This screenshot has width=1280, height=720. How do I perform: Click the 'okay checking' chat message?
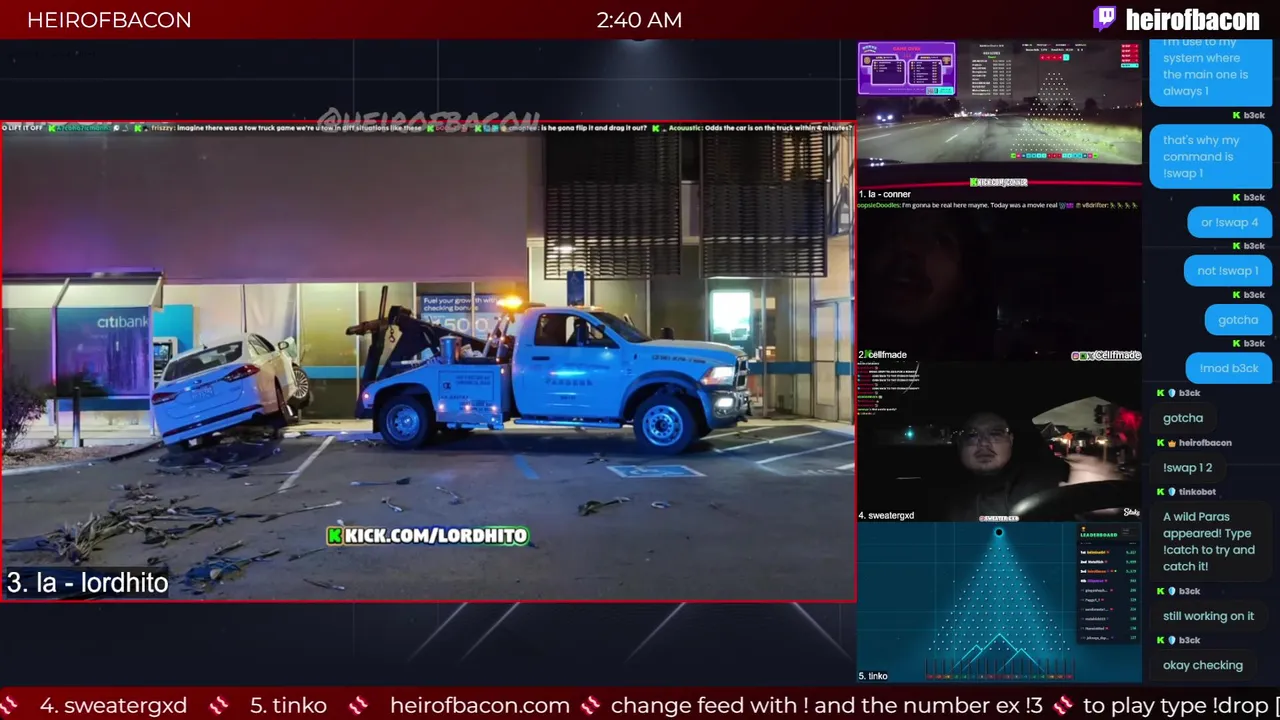pos(1202,665)
